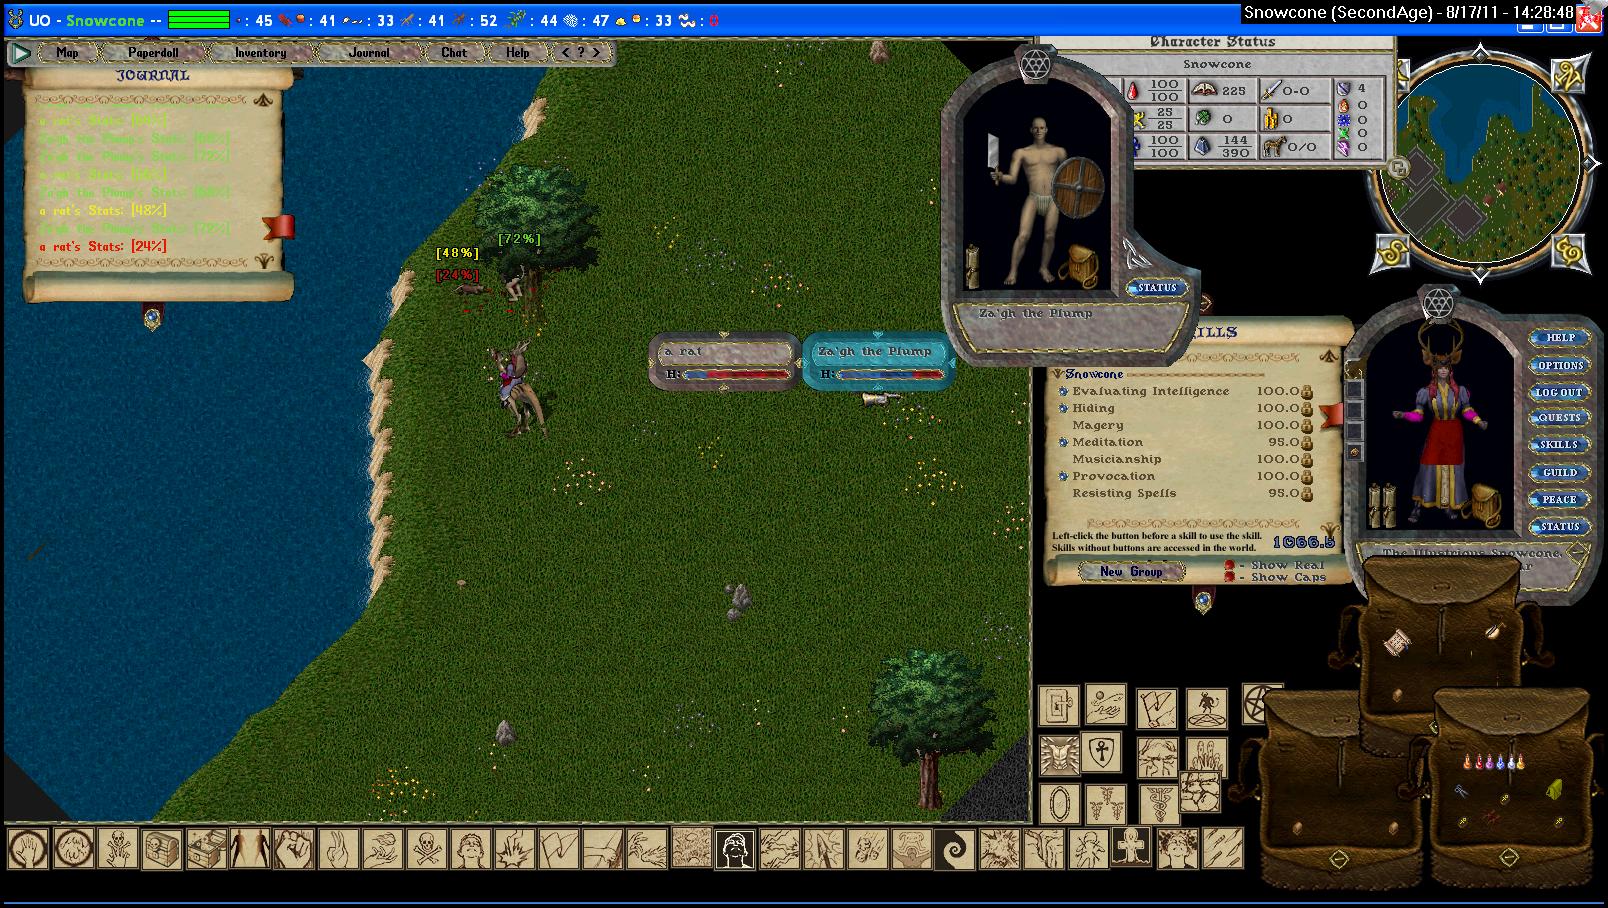Open the Inventory menu

coord(260,53)
